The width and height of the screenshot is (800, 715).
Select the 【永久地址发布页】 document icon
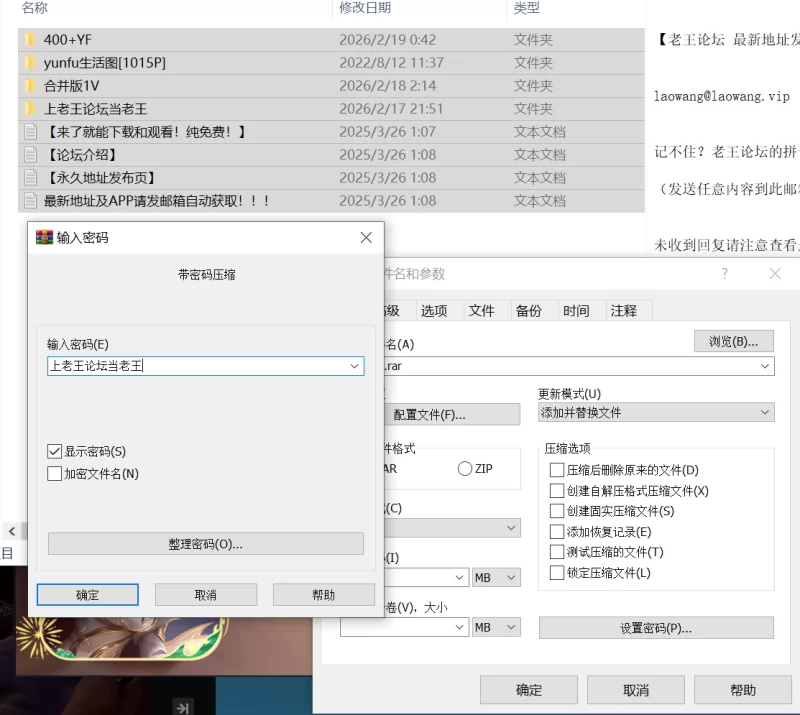click(31, 178)
